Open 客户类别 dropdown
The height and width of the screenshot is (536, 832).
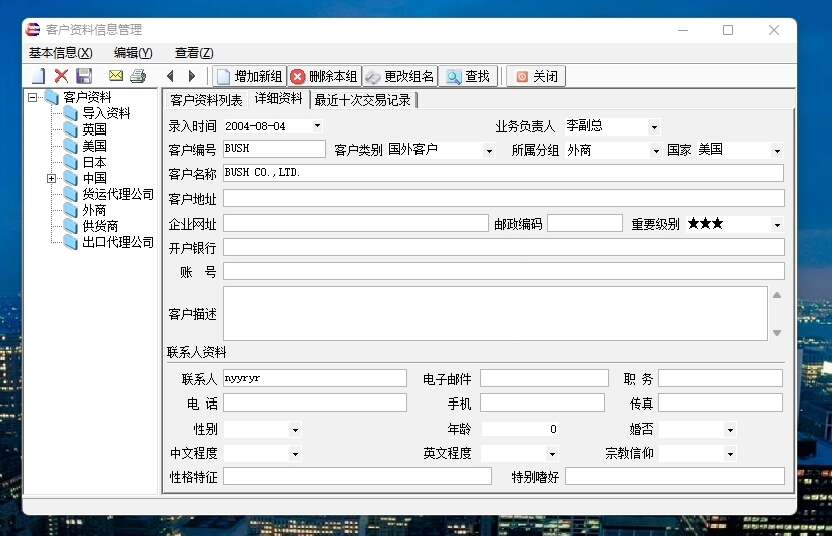pyautogui.click(x=489, y=151)
